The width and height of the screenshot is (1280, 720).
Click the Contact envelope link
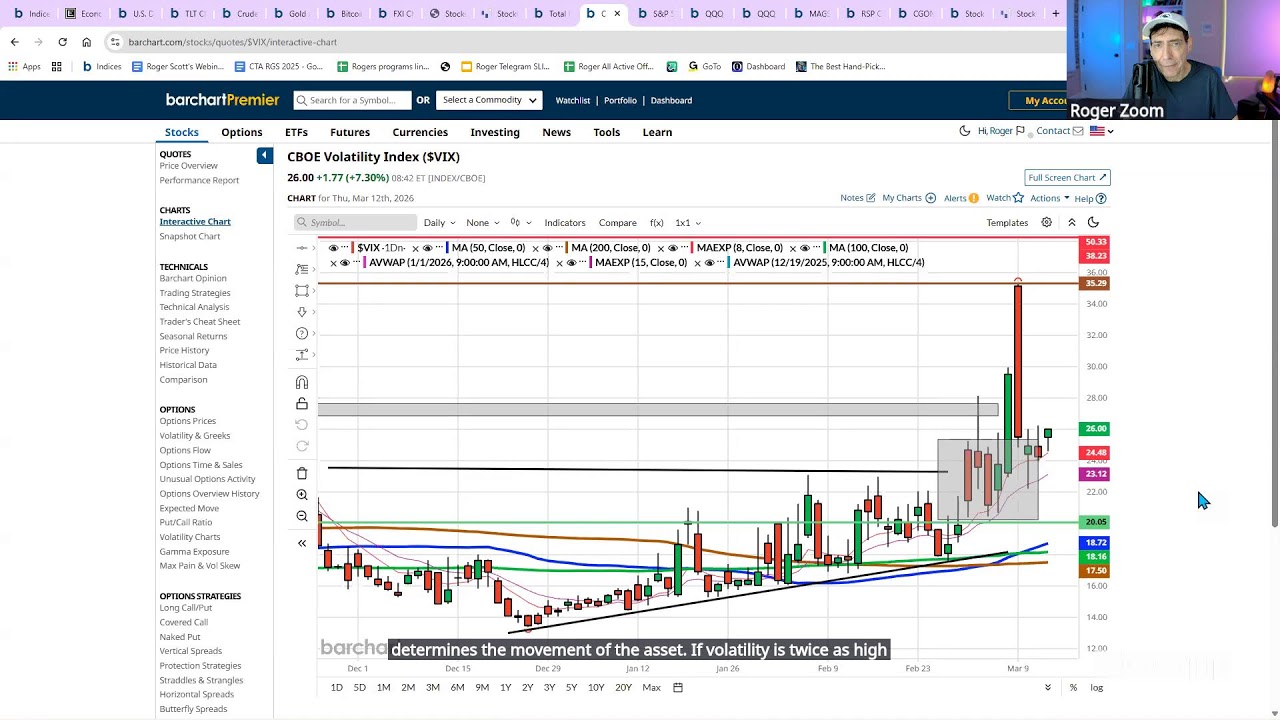[x=1059, y=131]
